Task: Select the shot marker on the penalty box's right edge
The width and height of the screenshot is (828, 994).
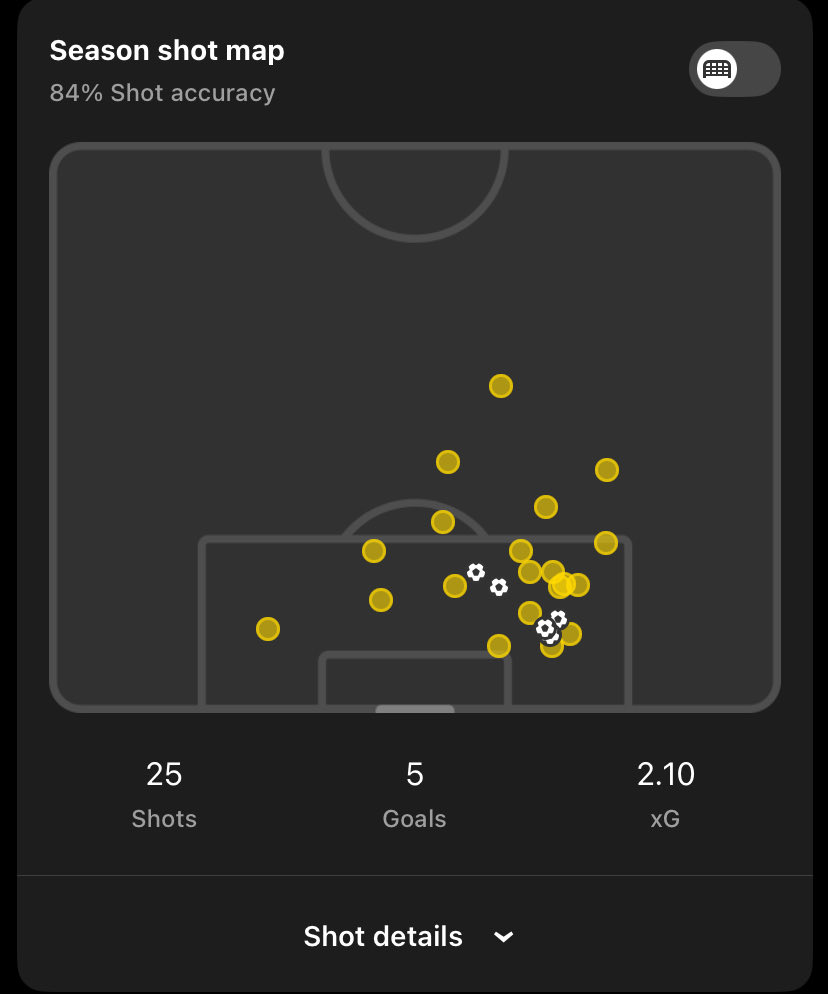Action: [605, 543]
